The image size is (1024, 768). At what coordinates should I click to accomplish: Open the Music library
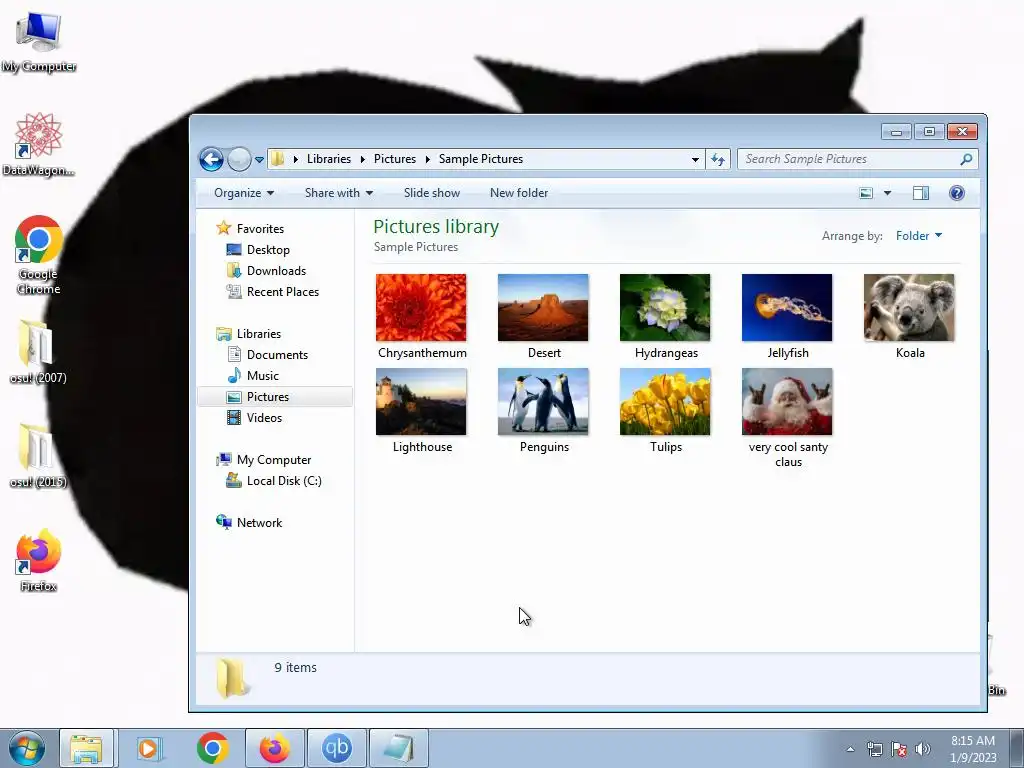tap(263, 376)
